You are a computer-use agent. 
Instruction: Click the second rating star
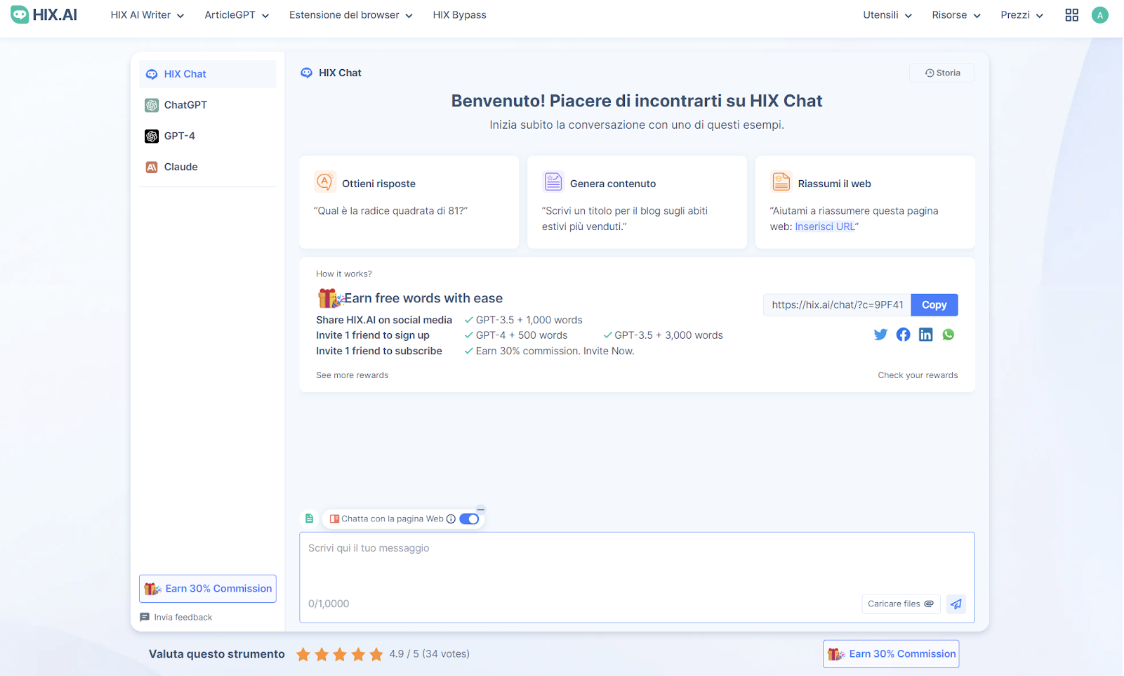tap(322, 654)
